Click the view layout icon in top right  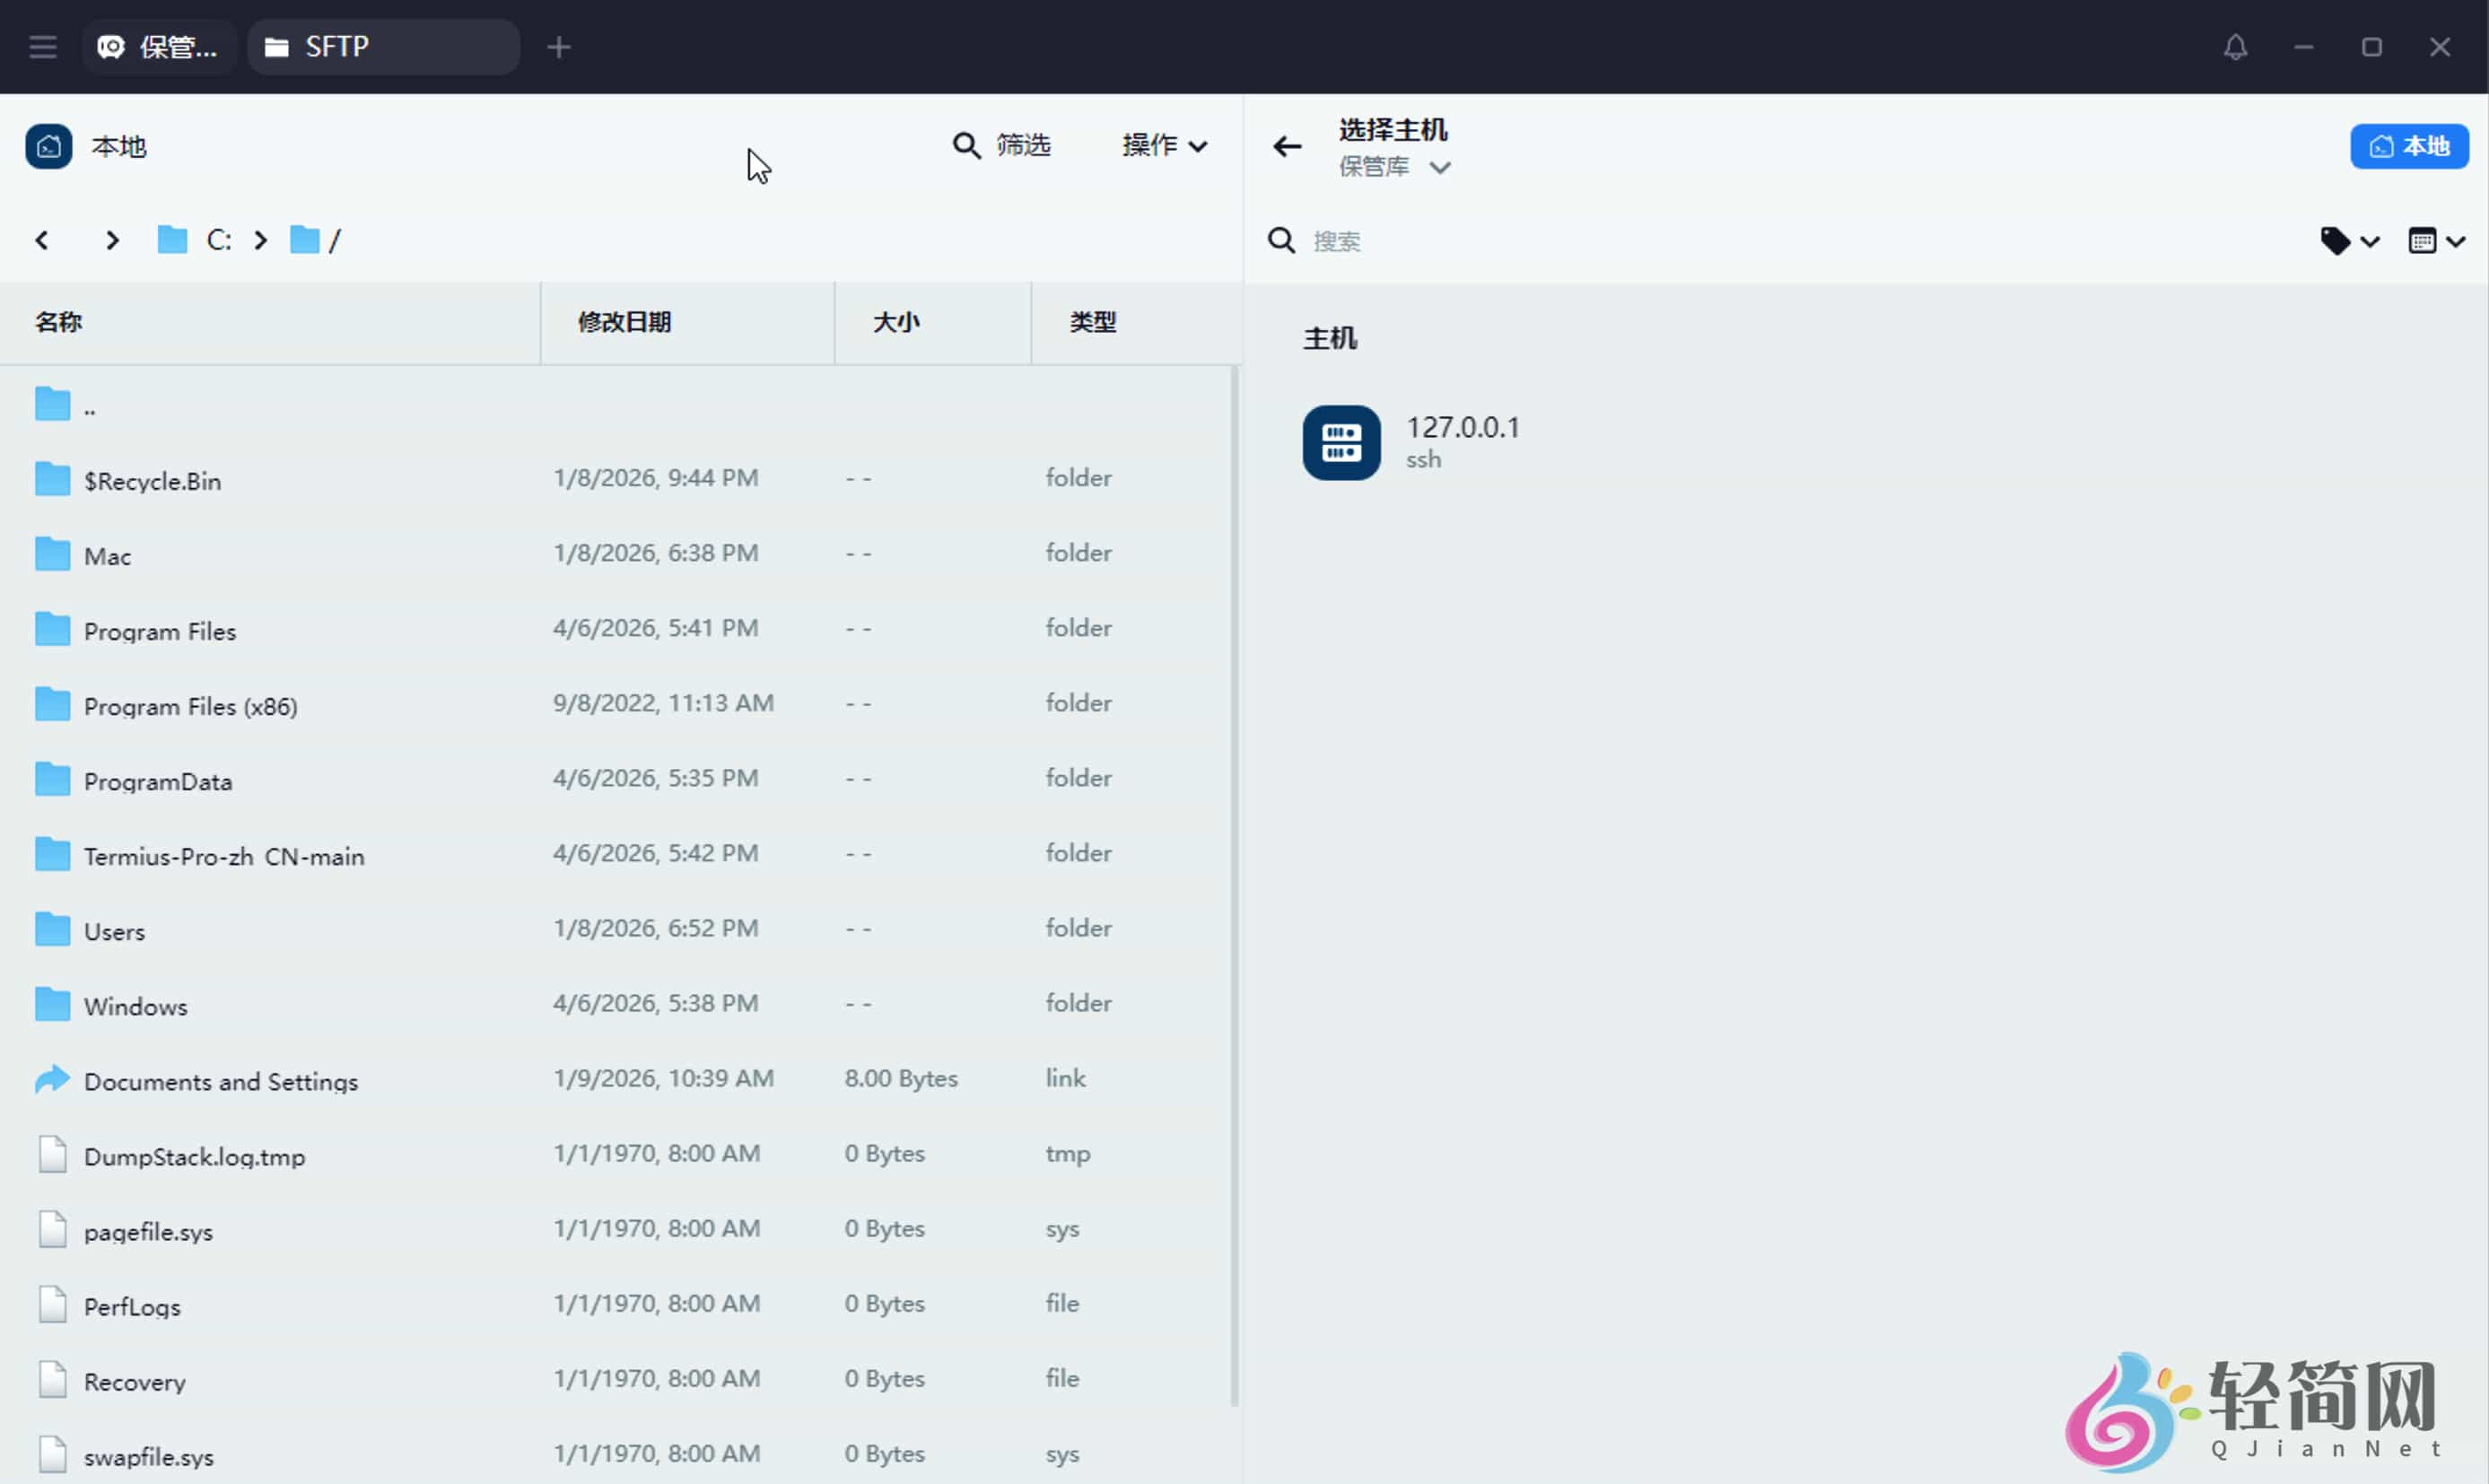point(2424,240)
